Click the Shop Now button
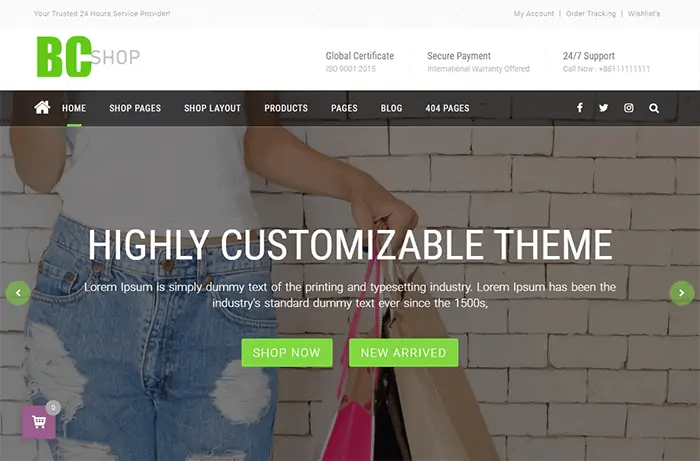700x461 pixels. (287, 353)
